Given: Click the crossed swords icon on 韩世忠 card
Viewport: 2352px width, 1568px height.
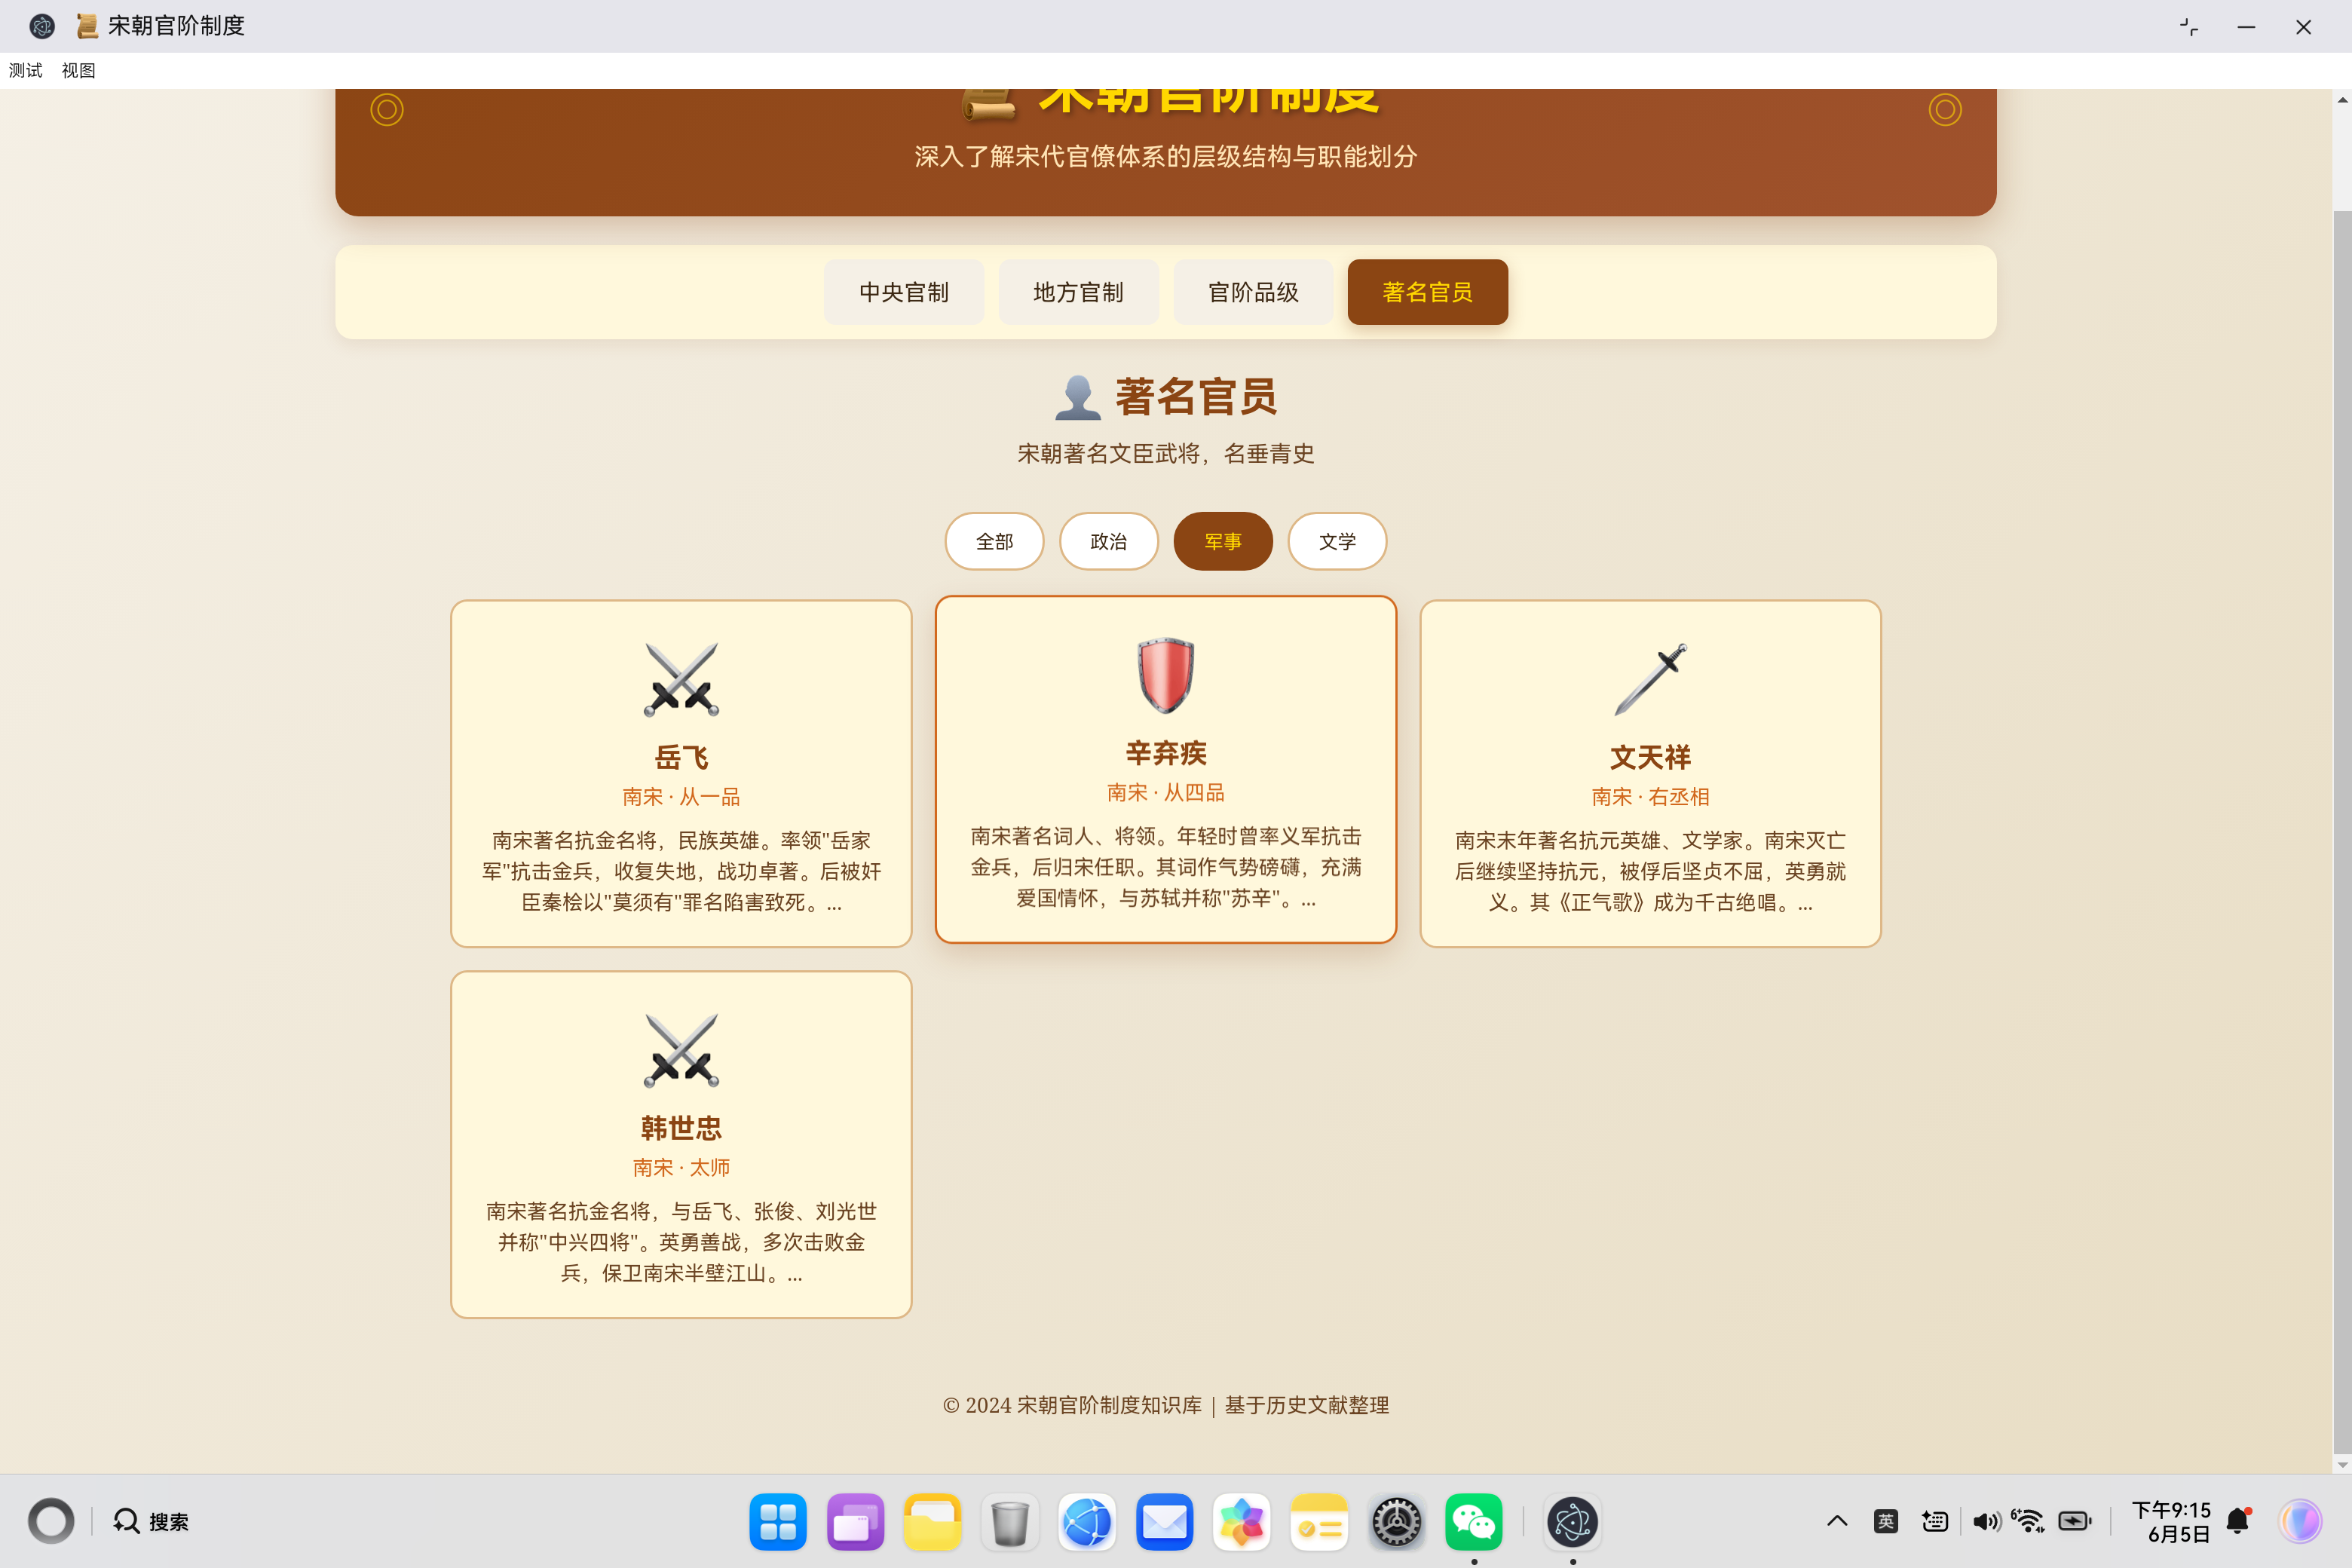Looking at the screenshot, I should click(x=681, y=1051).
